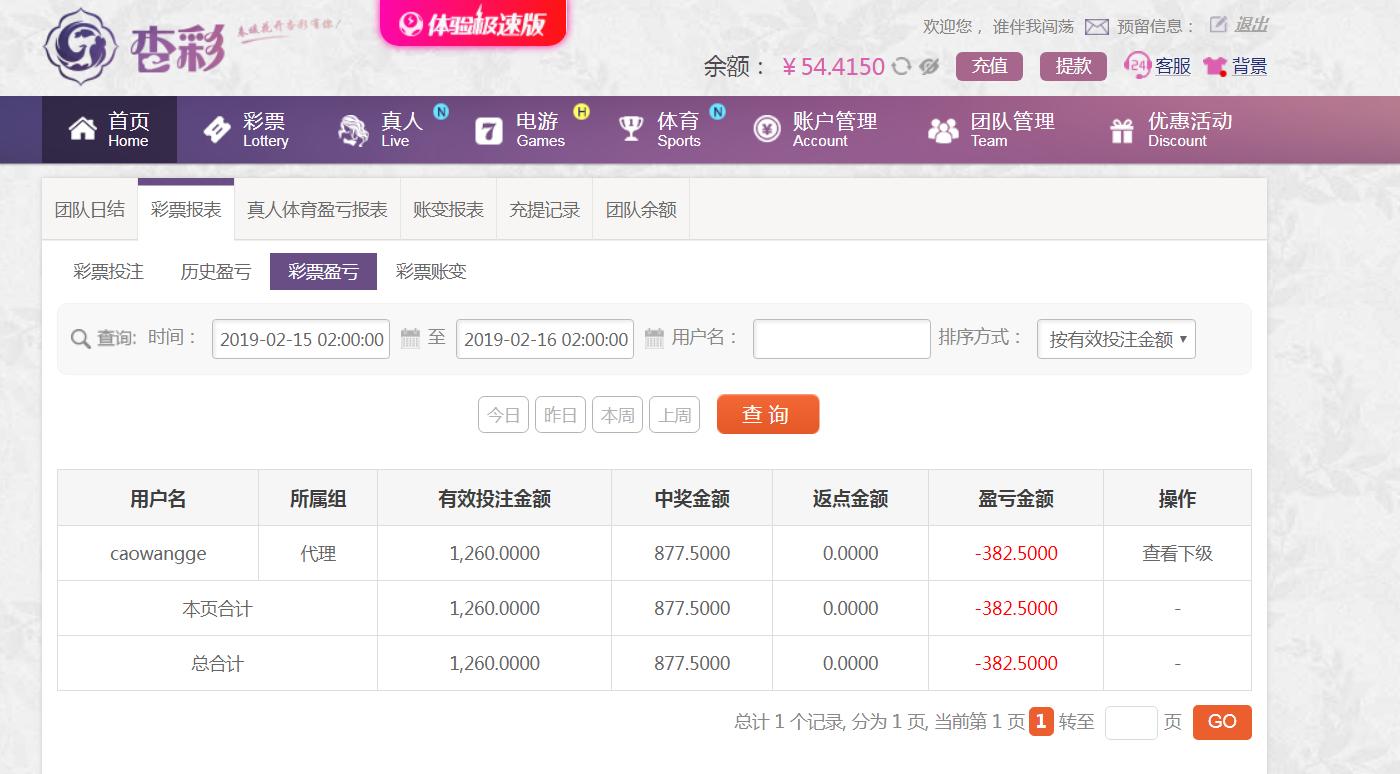This screenshot has width=1400, height=774.
Task: Switch to the 账变报表 tab
Action: 448,210
